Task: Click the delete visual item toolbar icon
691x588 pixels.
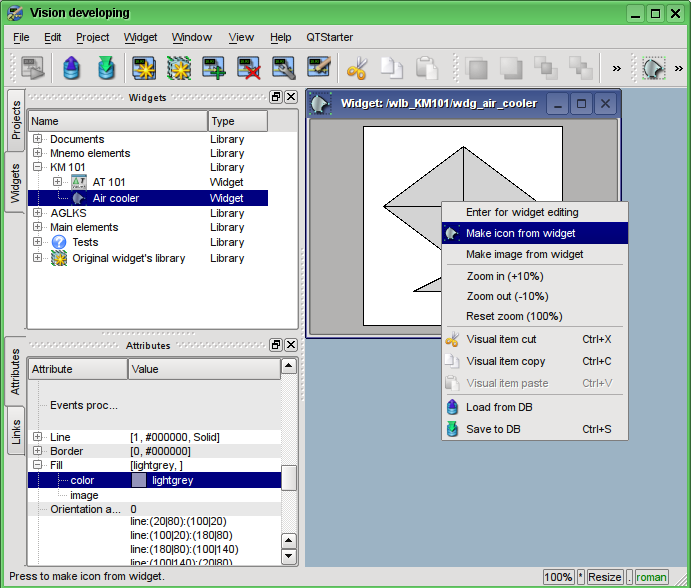Action: tap(248, 68)
